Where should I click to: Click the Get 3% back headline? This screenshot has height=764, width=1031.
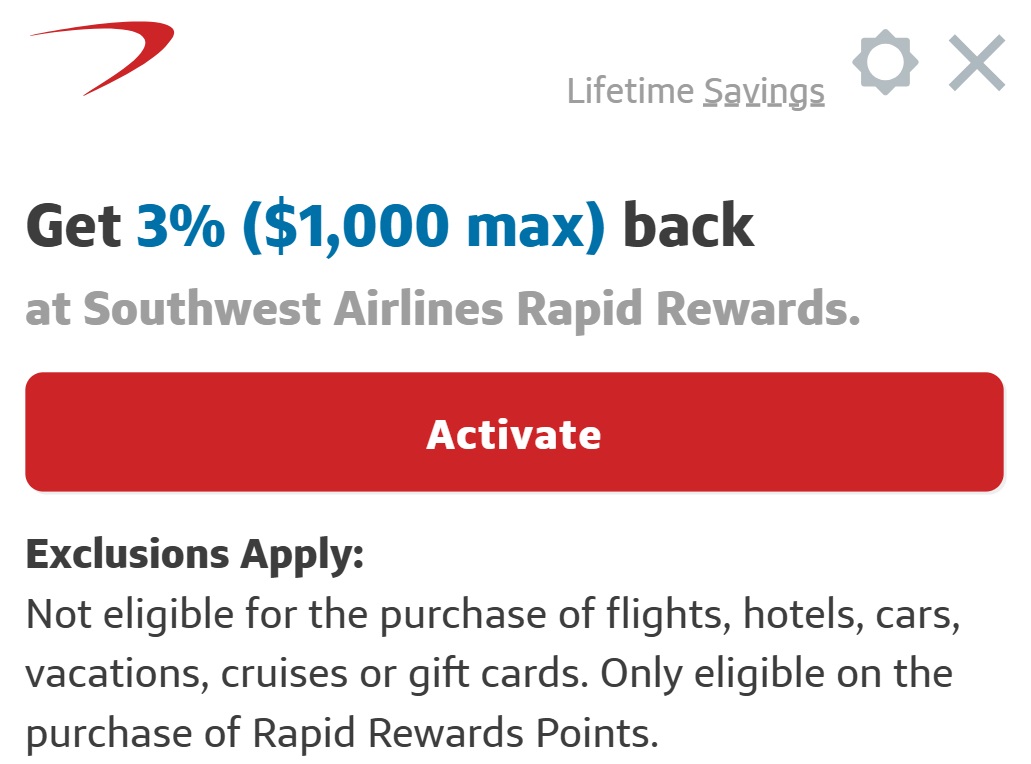[x=390, y=225]
